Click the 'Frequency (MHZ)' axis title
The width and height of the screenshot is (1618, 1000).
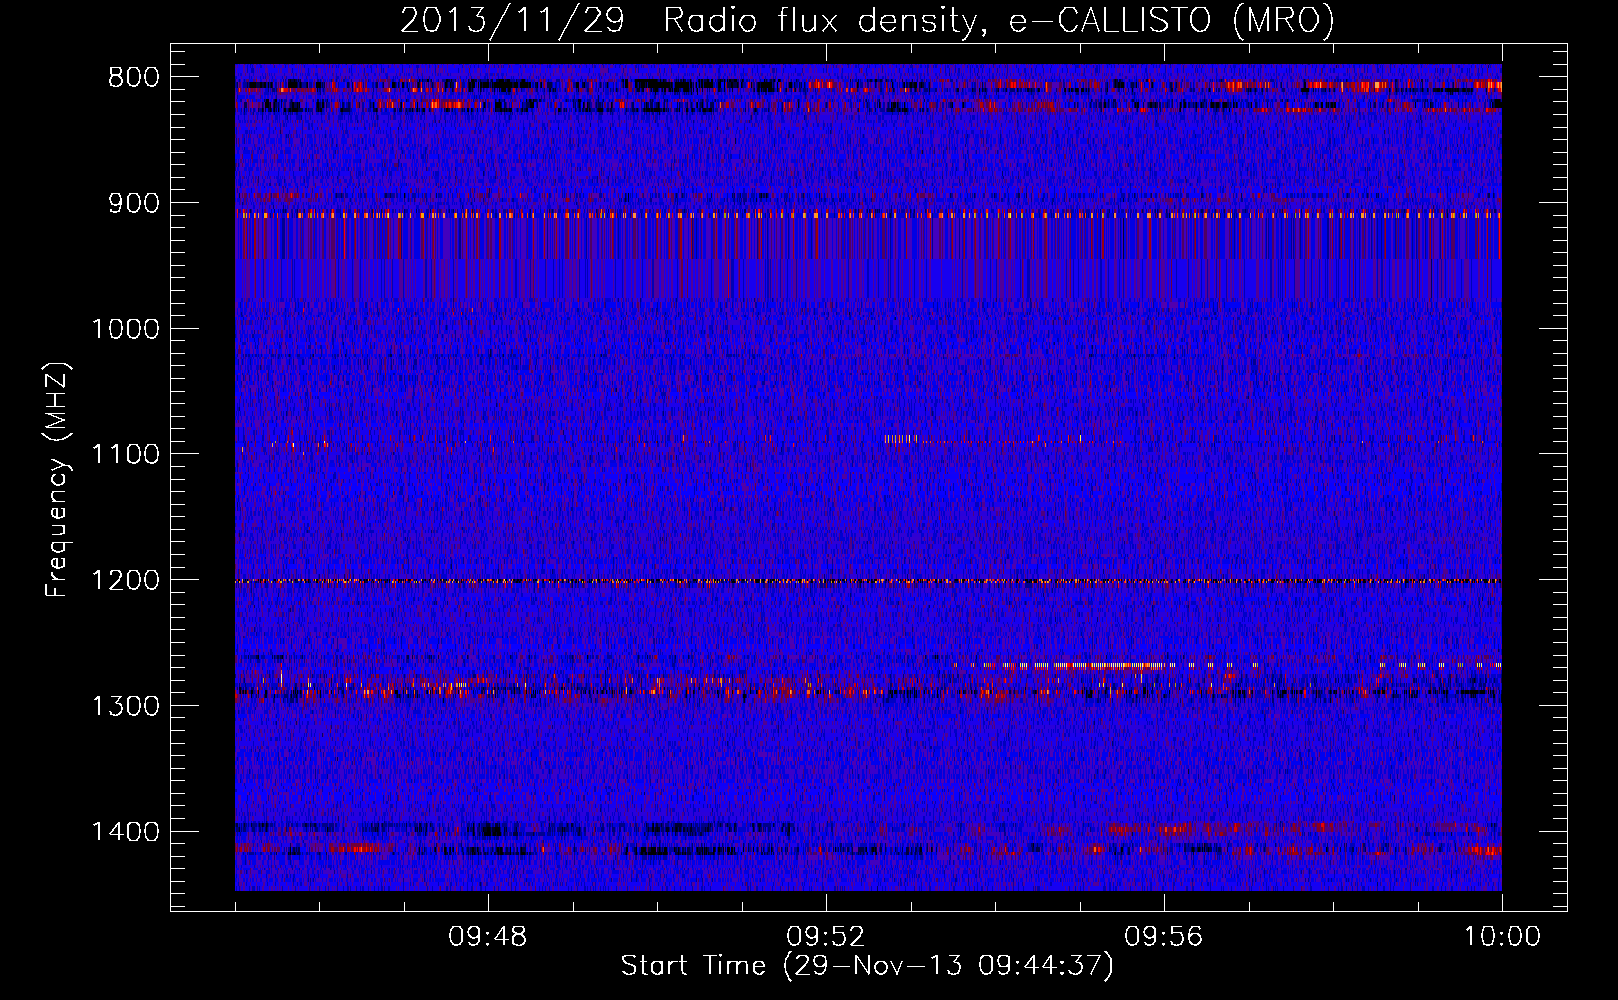(x=57, y=480)
